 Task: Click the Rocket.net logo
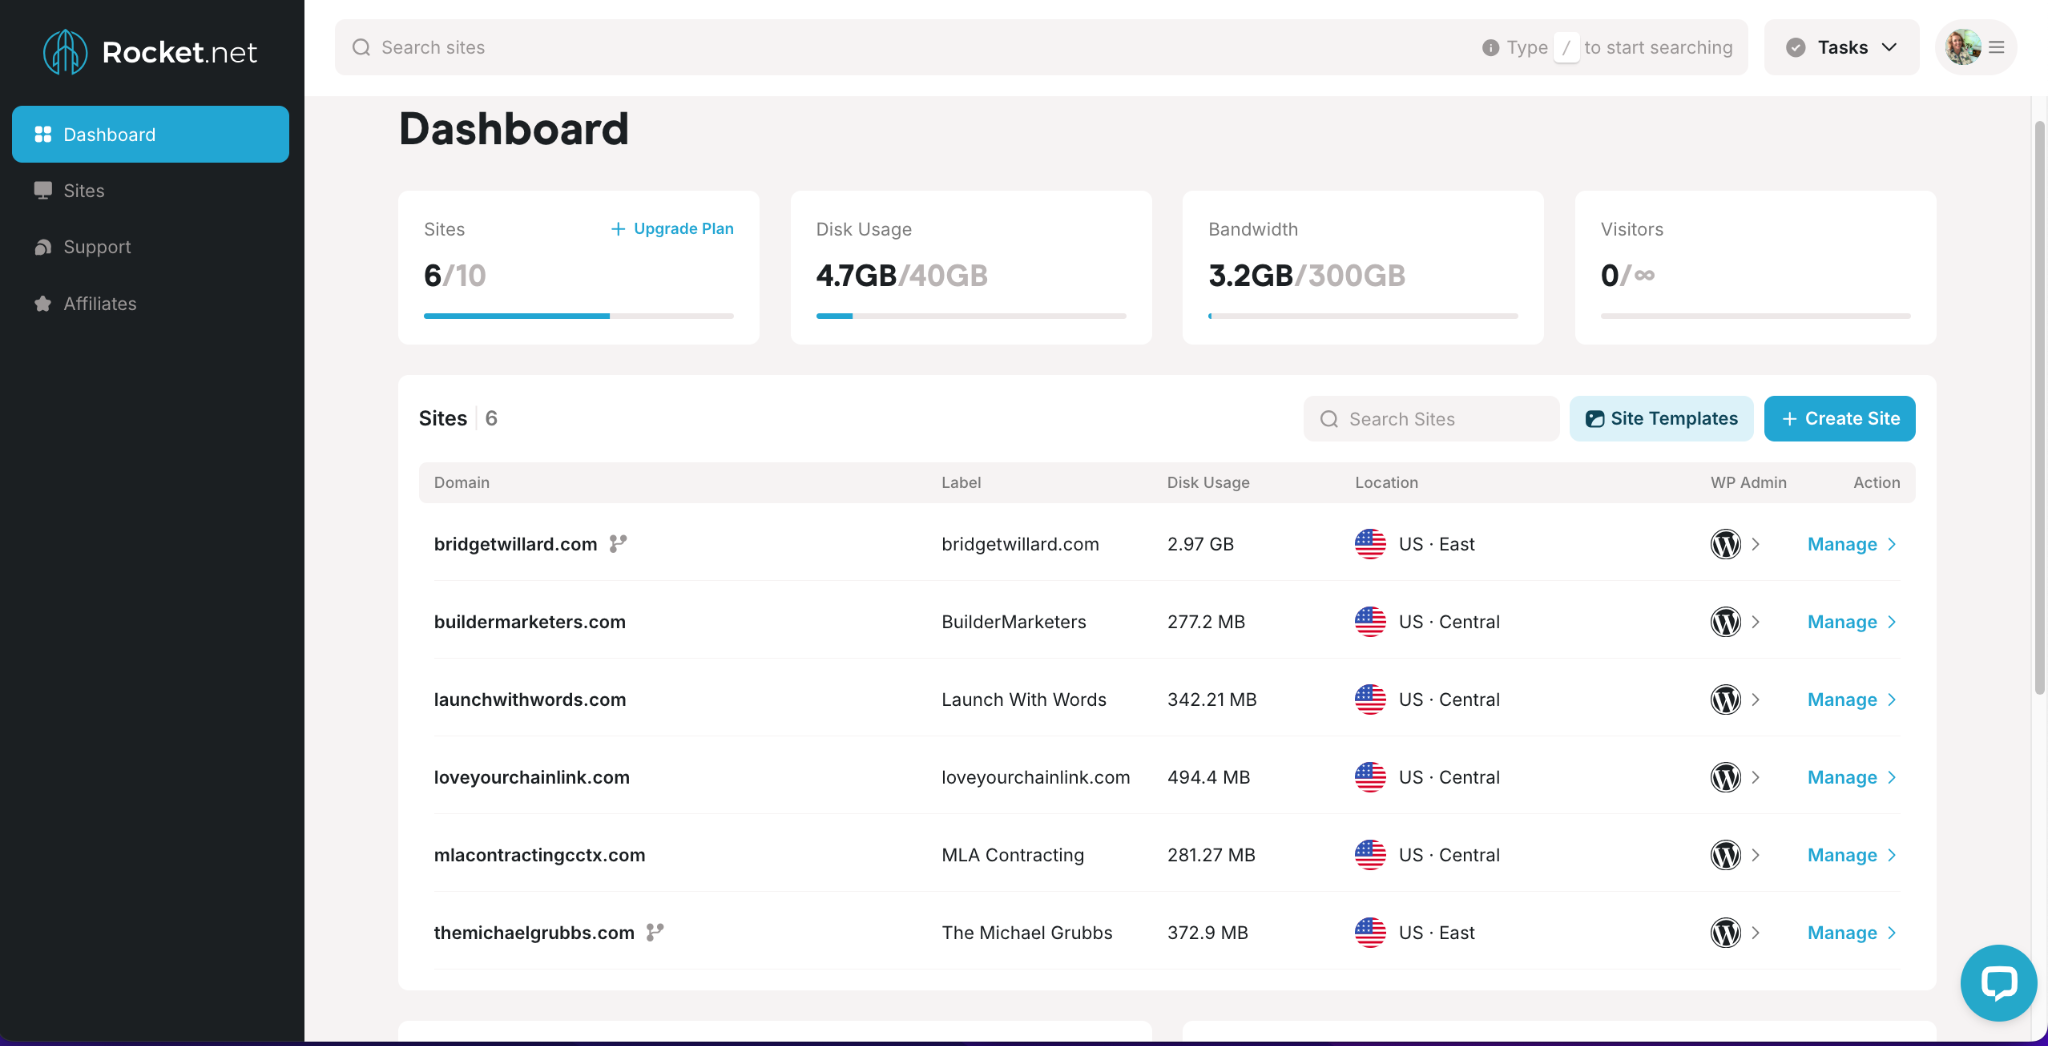click(x=150, y=51)
